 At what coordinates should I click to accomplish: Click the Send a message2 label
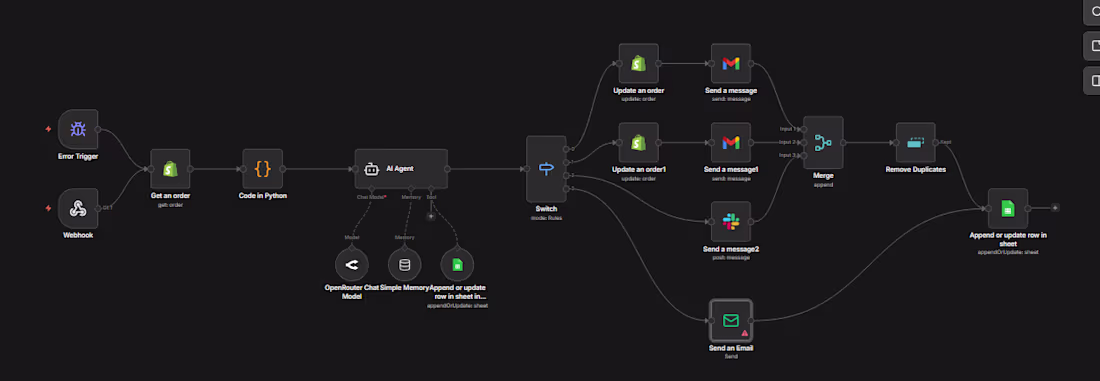tap(730, 248)
